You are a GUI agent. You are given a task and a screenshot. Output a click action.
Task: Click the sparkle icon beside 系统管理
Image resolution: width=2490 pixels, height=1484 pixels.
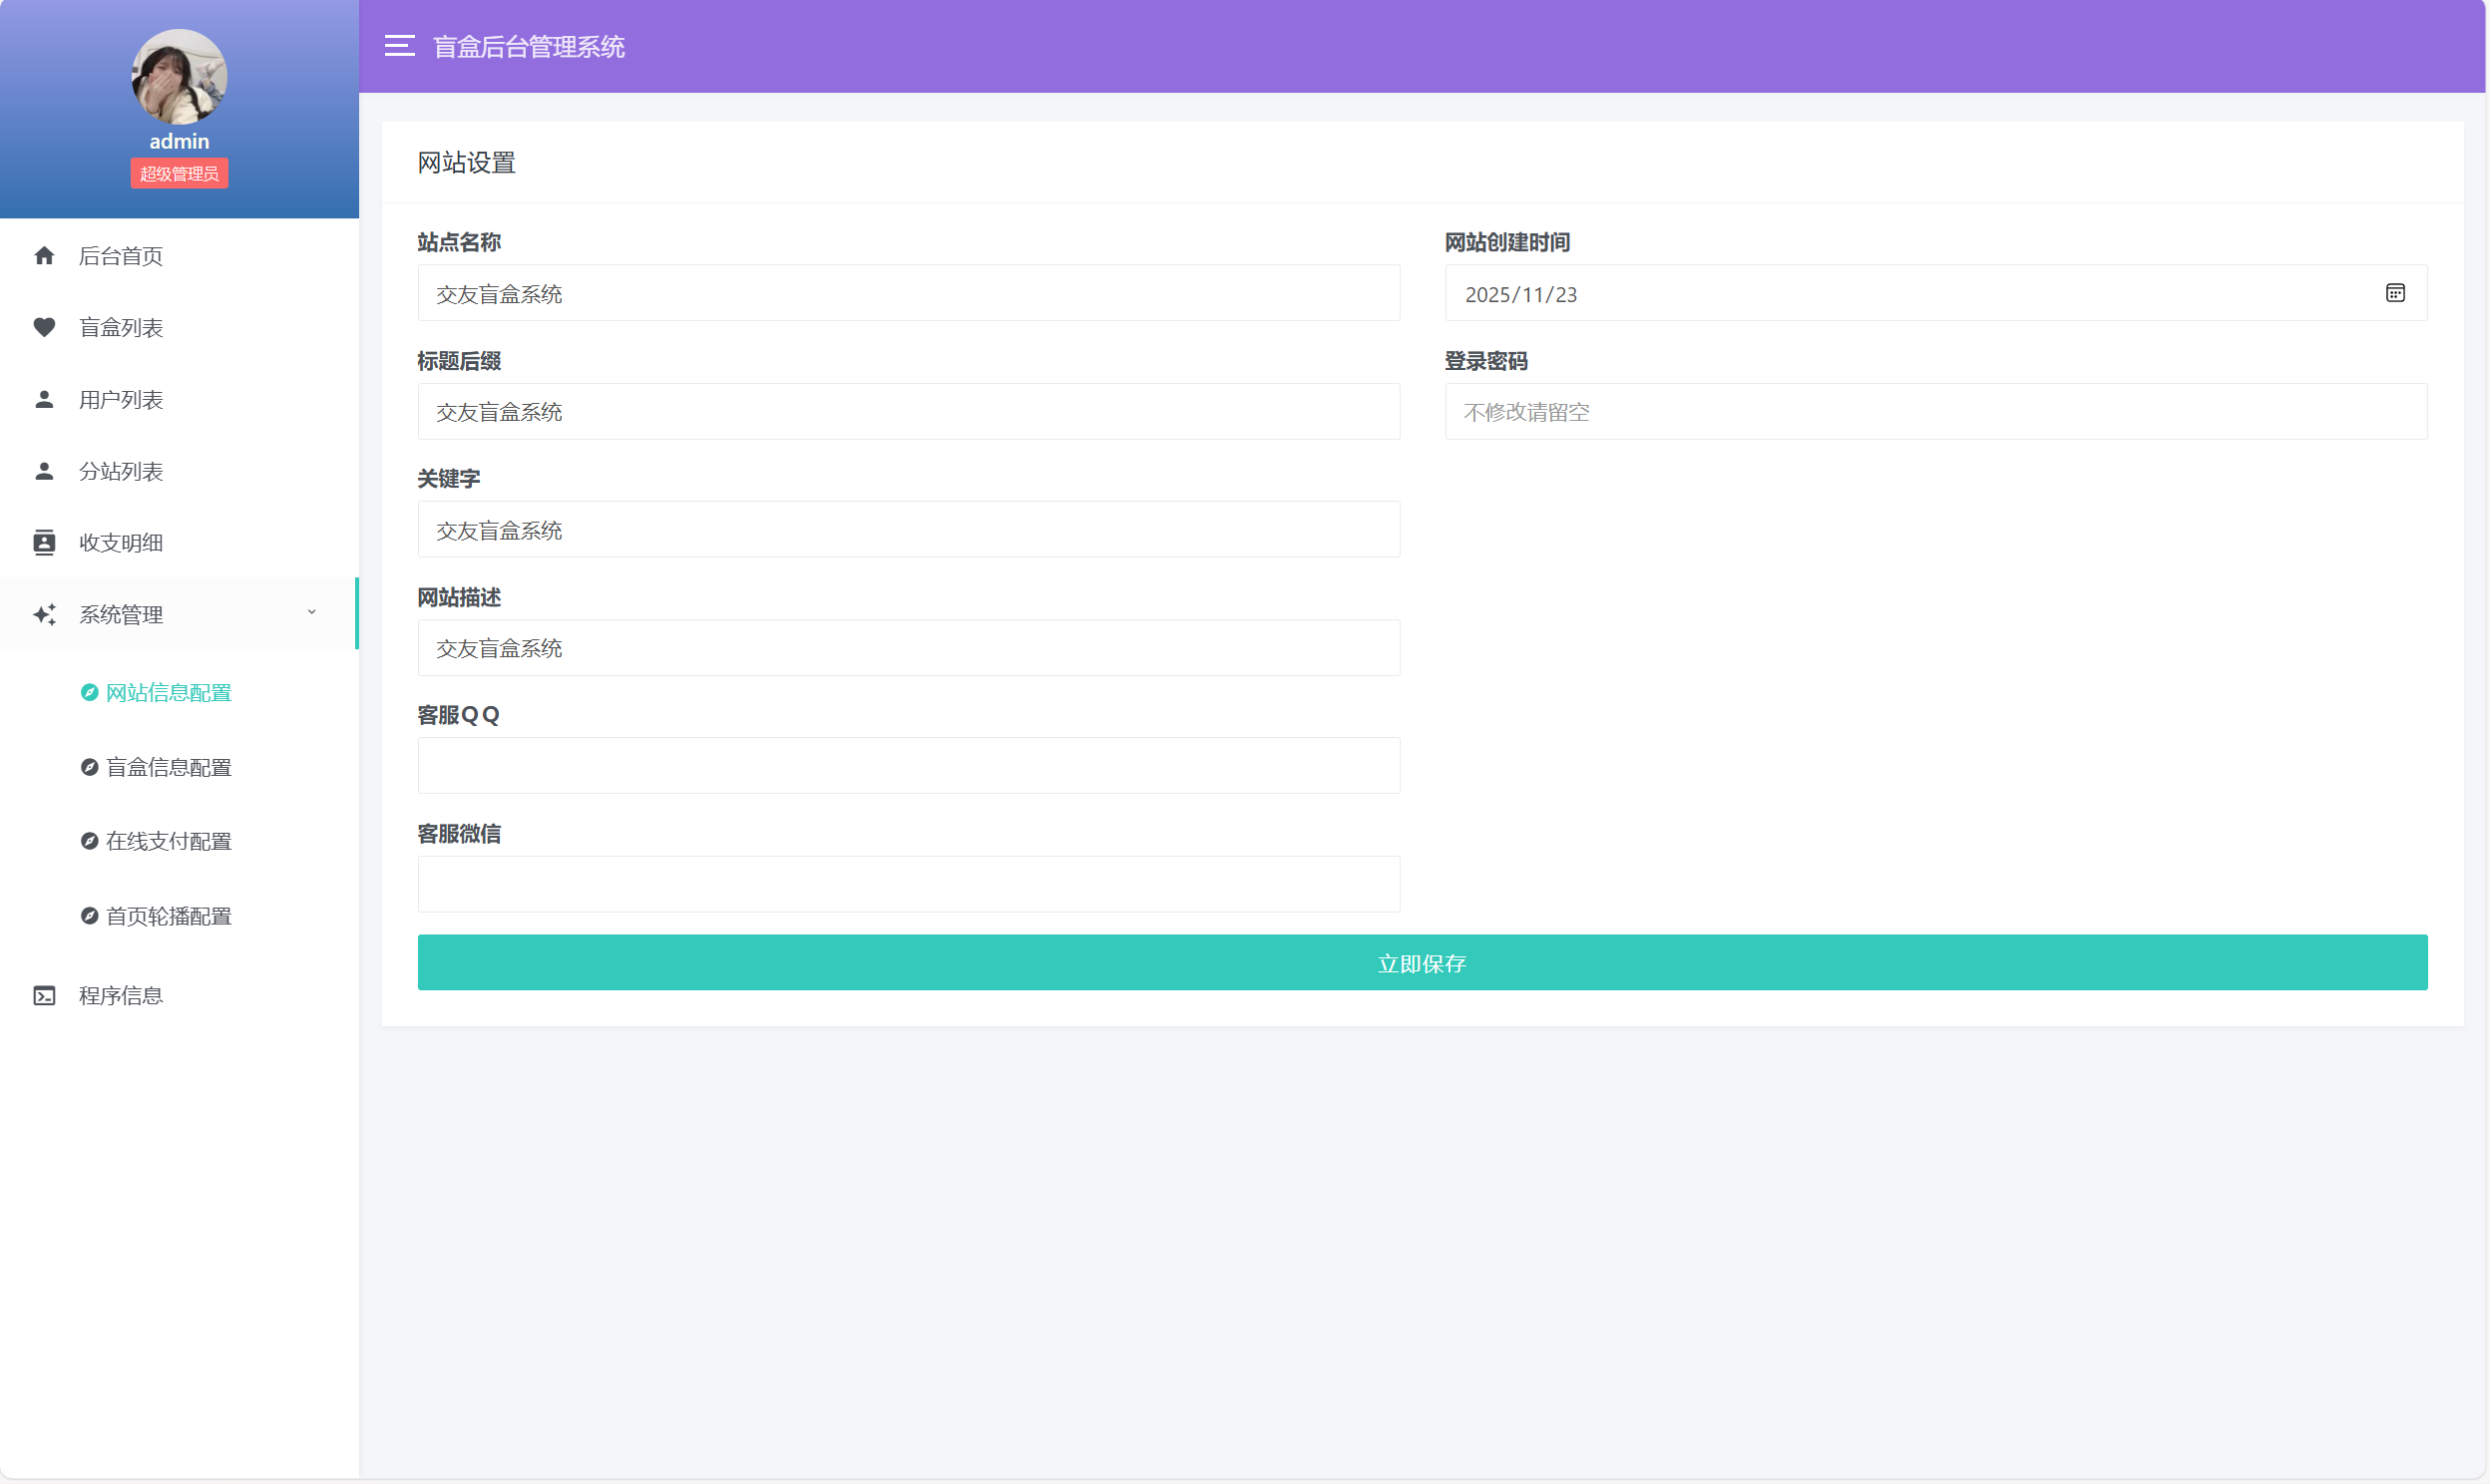pos(44,614)
